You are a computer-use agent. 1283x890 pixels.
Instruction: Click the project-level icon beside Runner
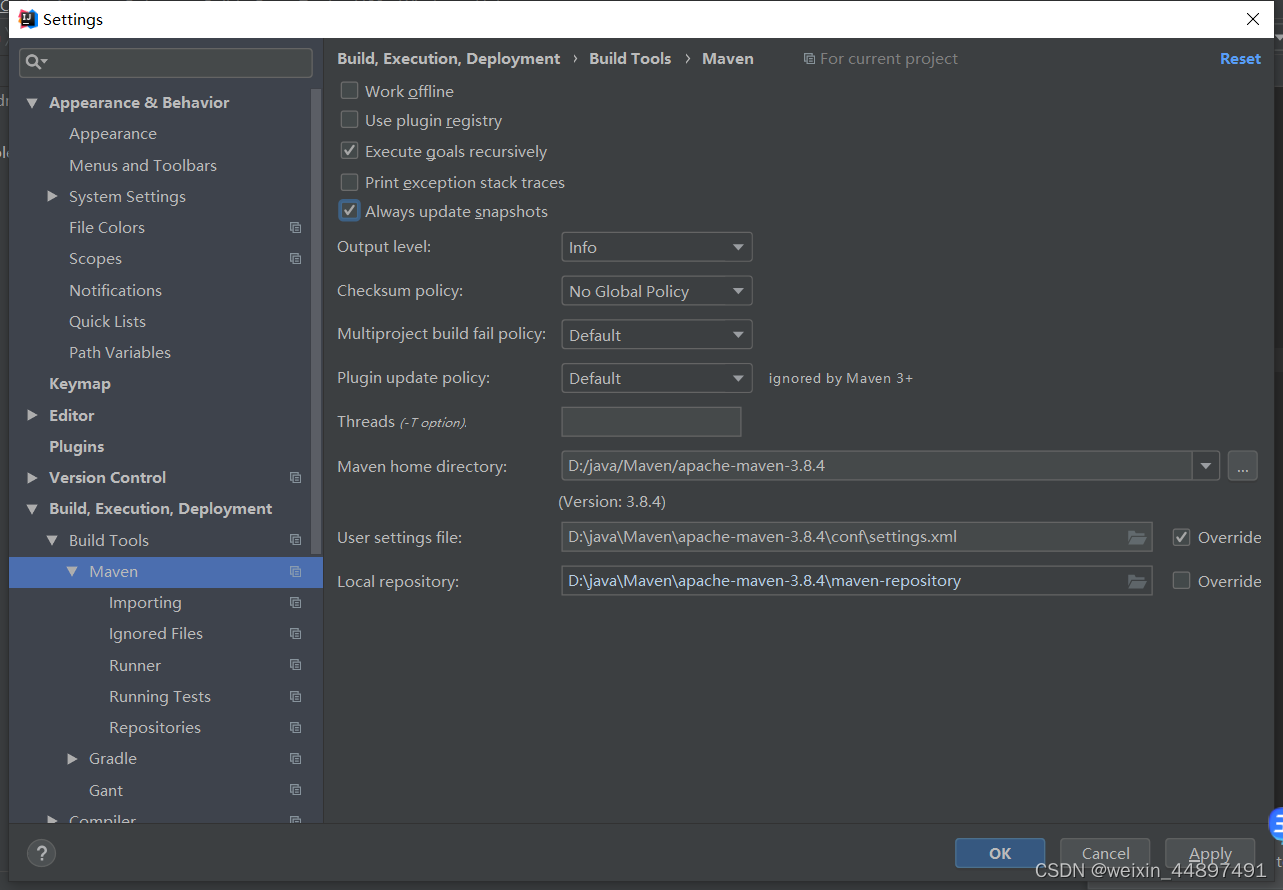point(295,665)
